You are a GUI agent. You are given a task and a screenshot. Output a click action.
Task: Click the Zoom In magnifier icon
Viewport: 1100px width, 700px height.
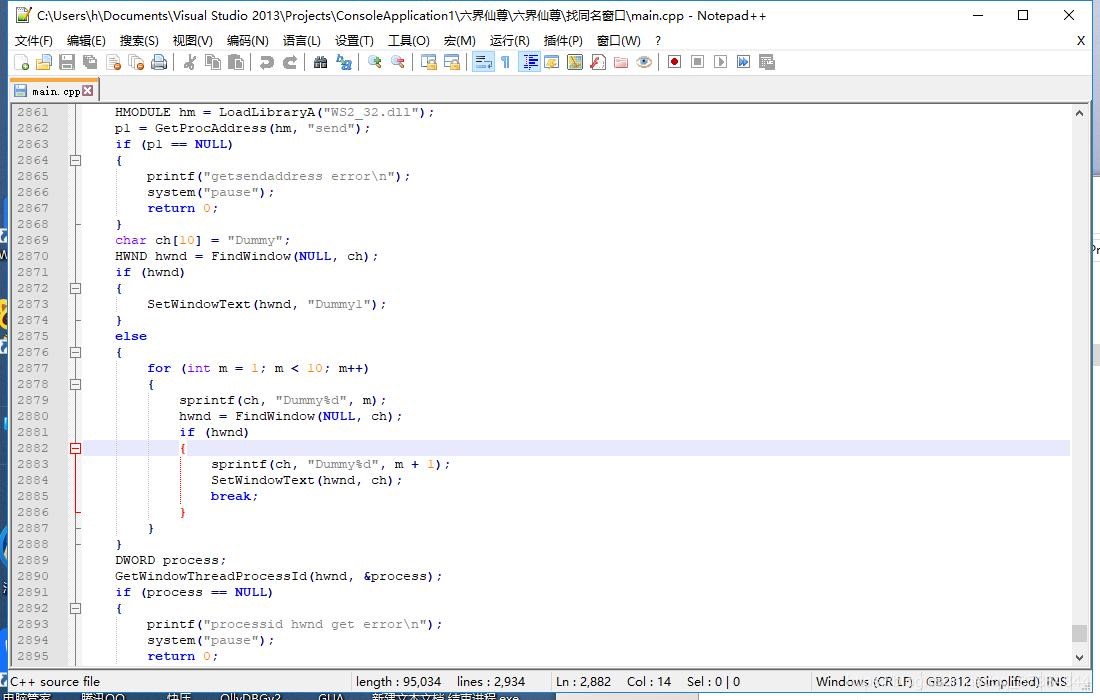tap(375, 62)
